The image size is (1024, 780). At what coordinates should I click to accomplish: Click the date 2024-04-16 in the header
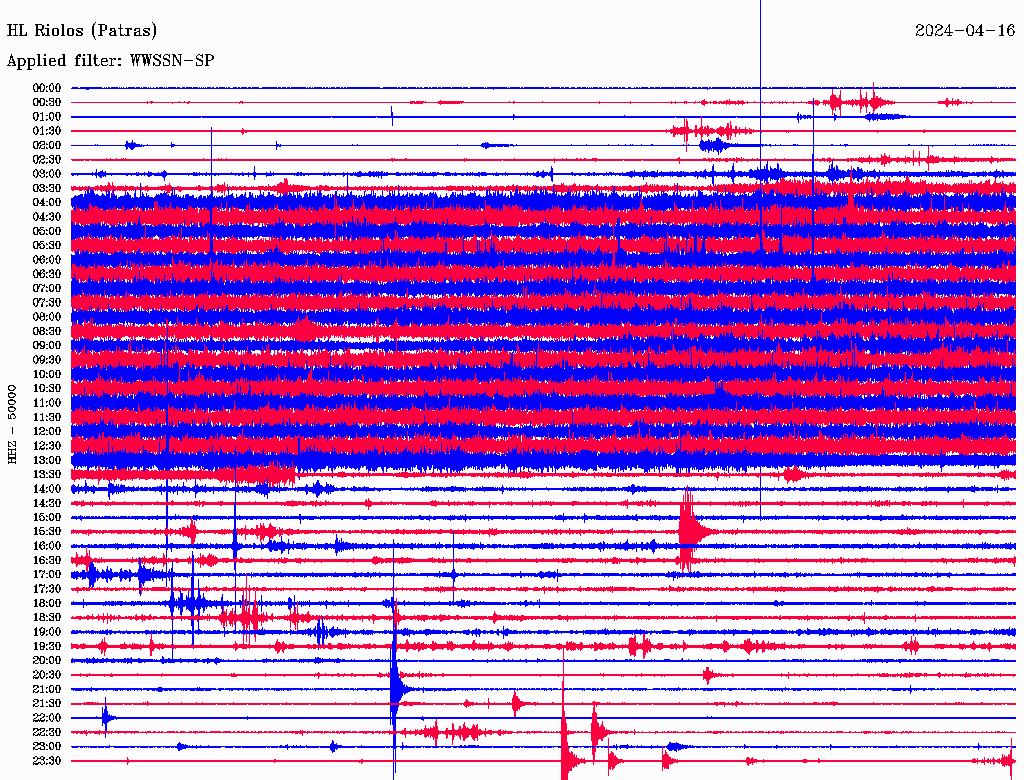pyautogui.click(x=965, y=31)
